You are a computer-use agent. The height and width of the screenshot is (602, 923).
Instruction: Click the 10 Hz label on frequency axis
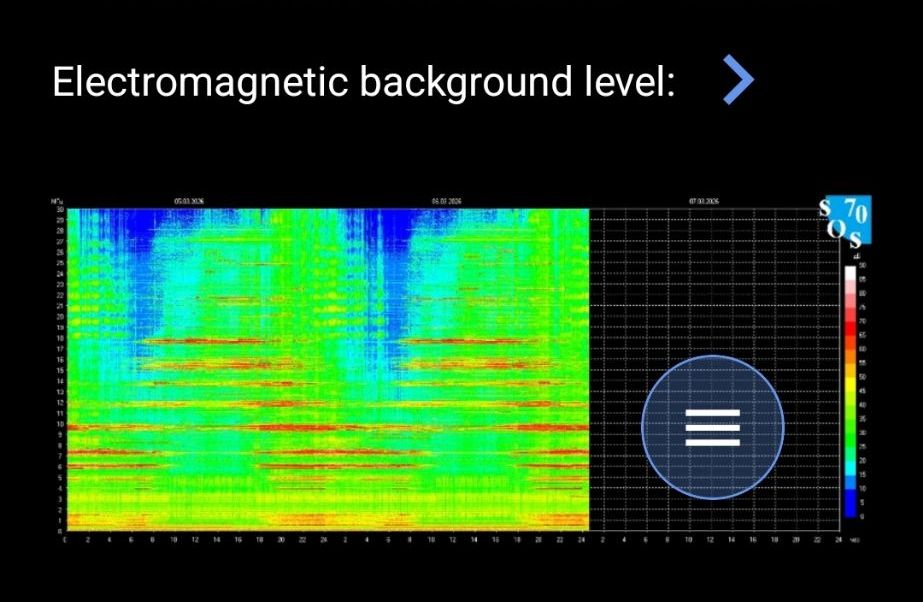click(59, 424)
